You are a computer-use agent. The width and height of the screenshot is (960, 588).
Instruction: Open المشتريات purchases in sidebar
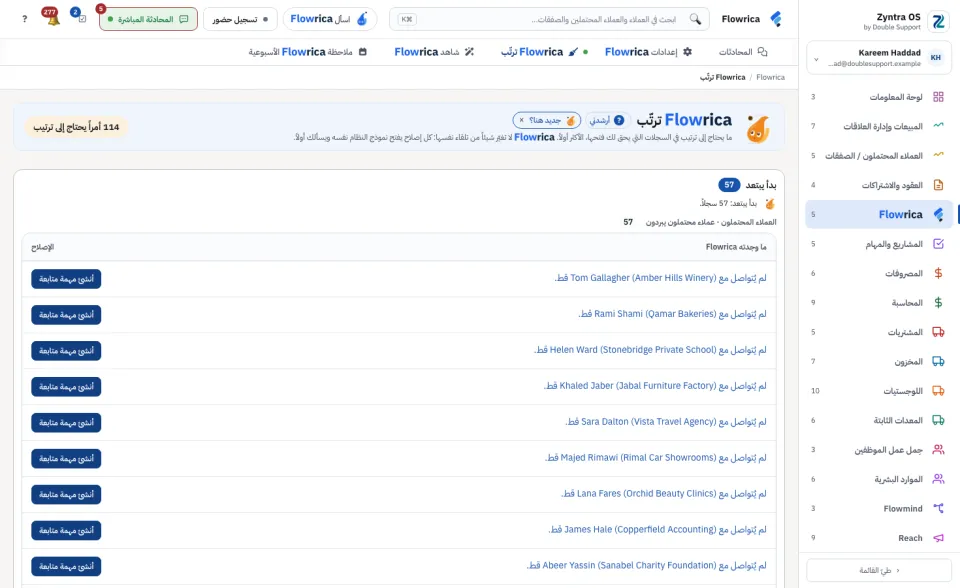pyautogui.click(x=879, y=332)
